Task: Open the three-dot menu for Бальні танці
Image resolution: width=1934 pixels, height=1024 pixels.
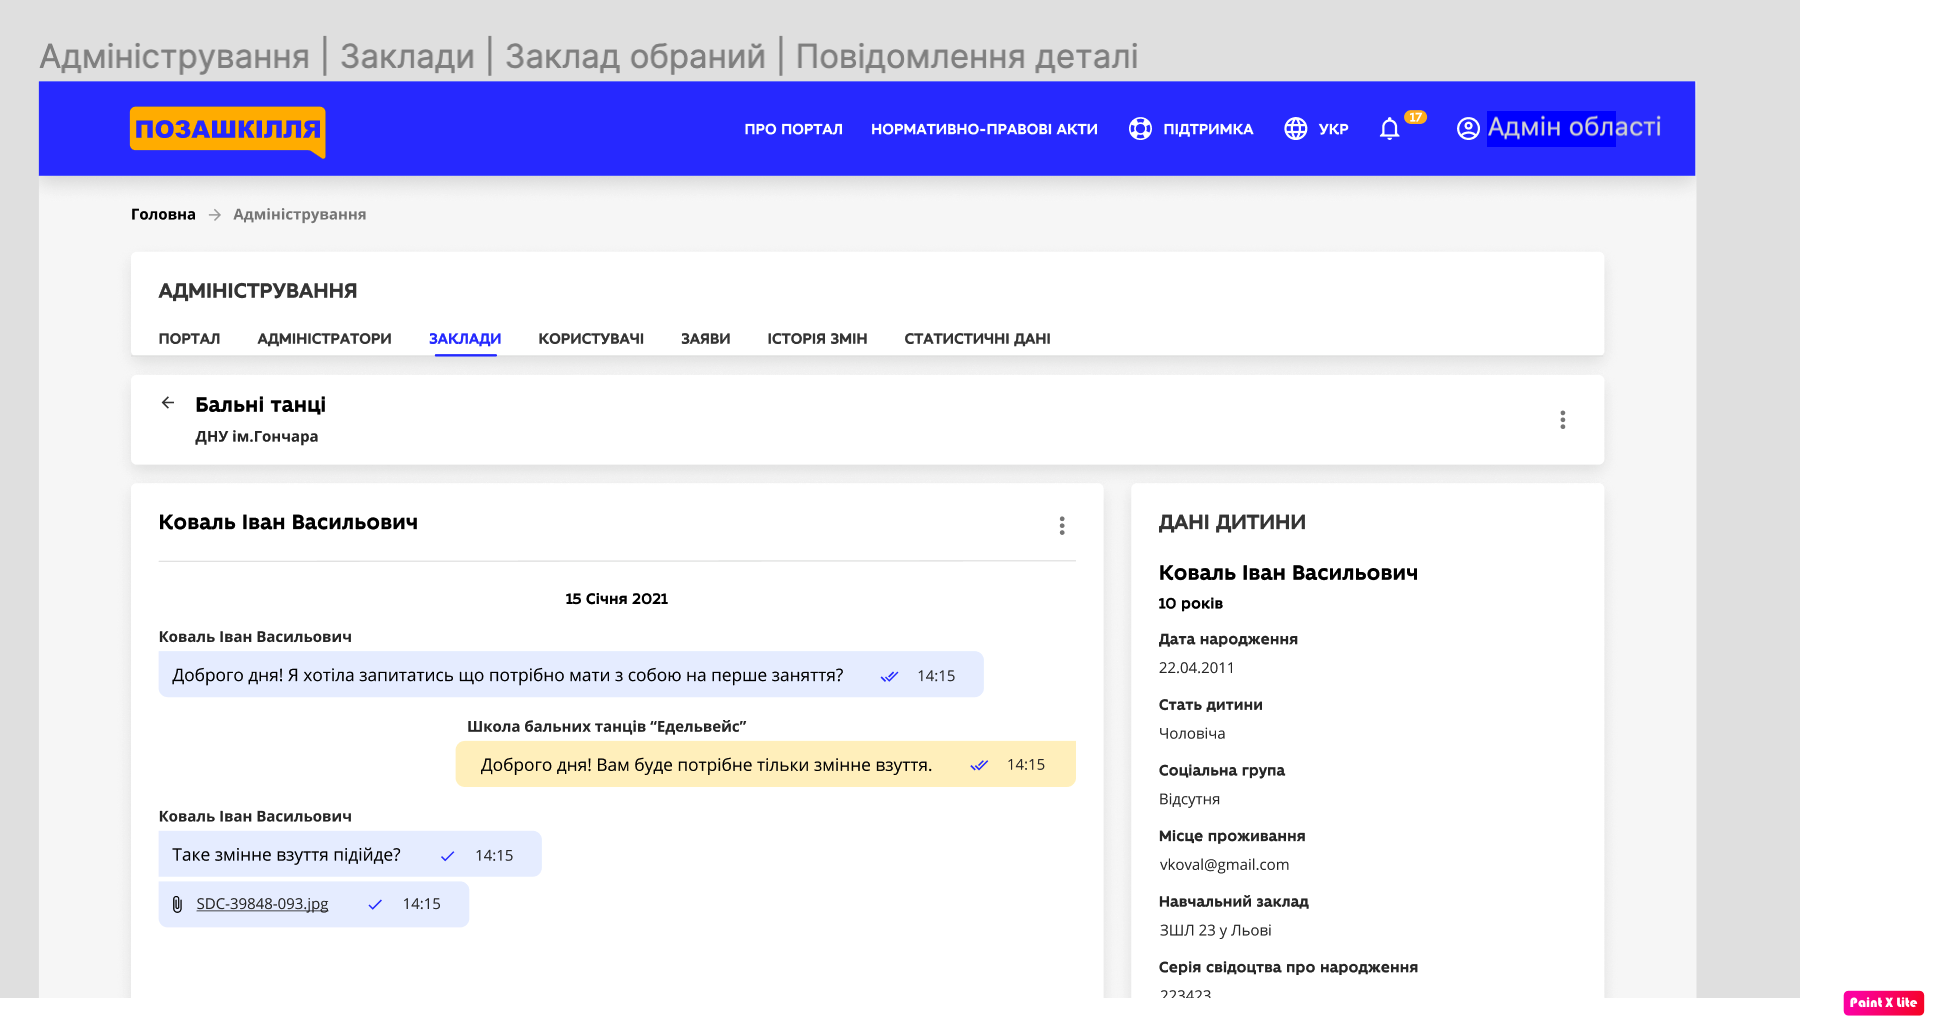Action: (1563, 420)
